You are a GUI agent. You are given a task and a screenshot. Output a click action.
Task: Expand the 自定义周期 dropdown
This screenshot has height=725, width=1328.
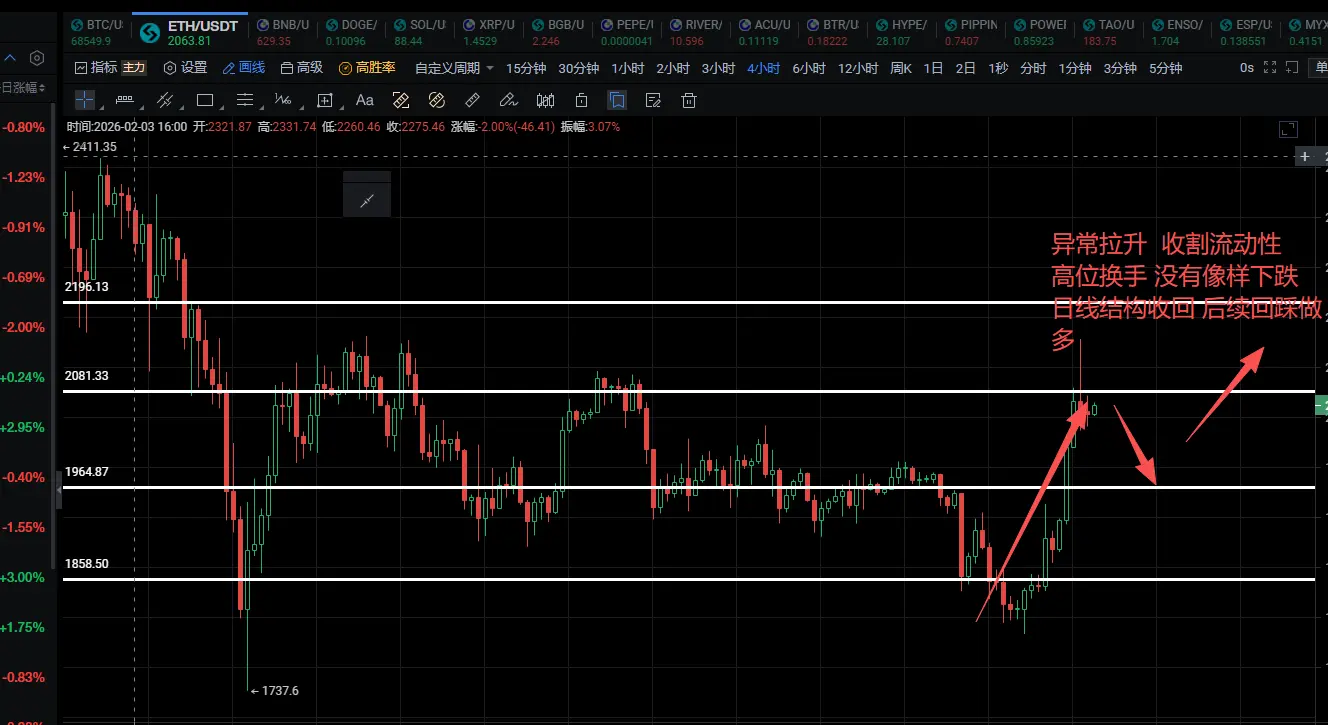pyautogui.click(x=455, y=68)
